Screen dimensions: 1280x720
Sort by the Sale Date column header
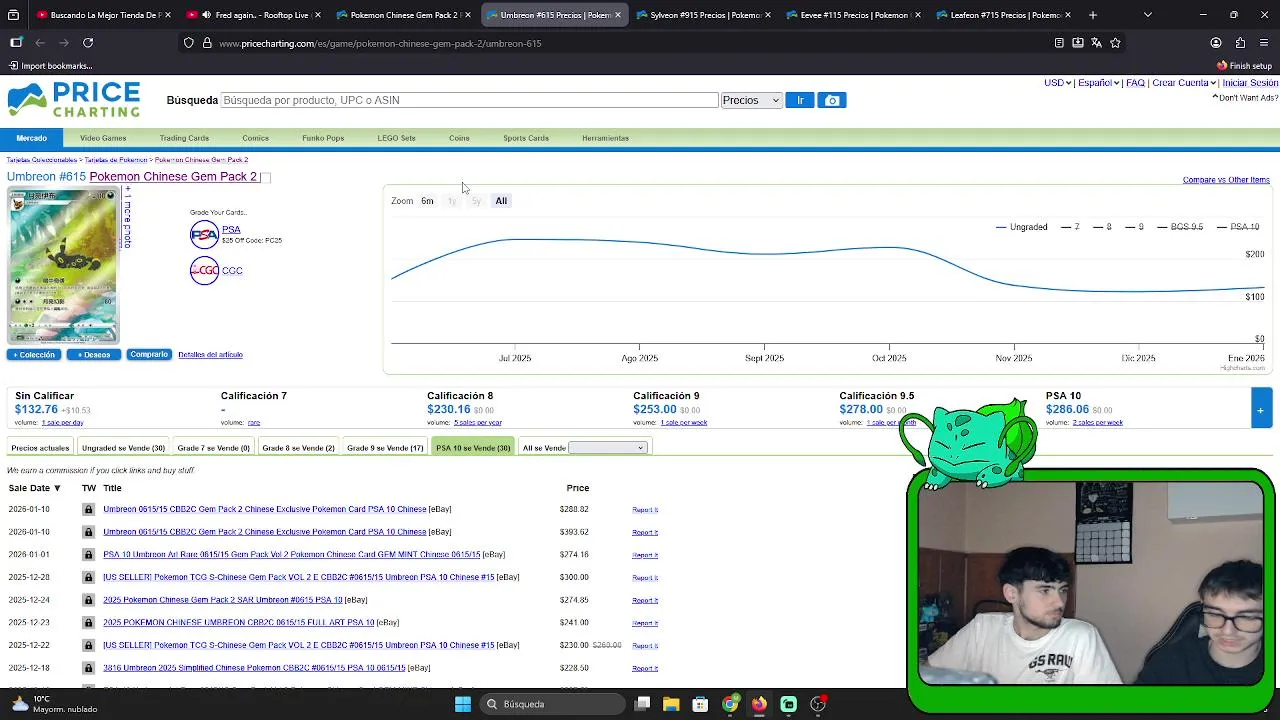[35, 488]
